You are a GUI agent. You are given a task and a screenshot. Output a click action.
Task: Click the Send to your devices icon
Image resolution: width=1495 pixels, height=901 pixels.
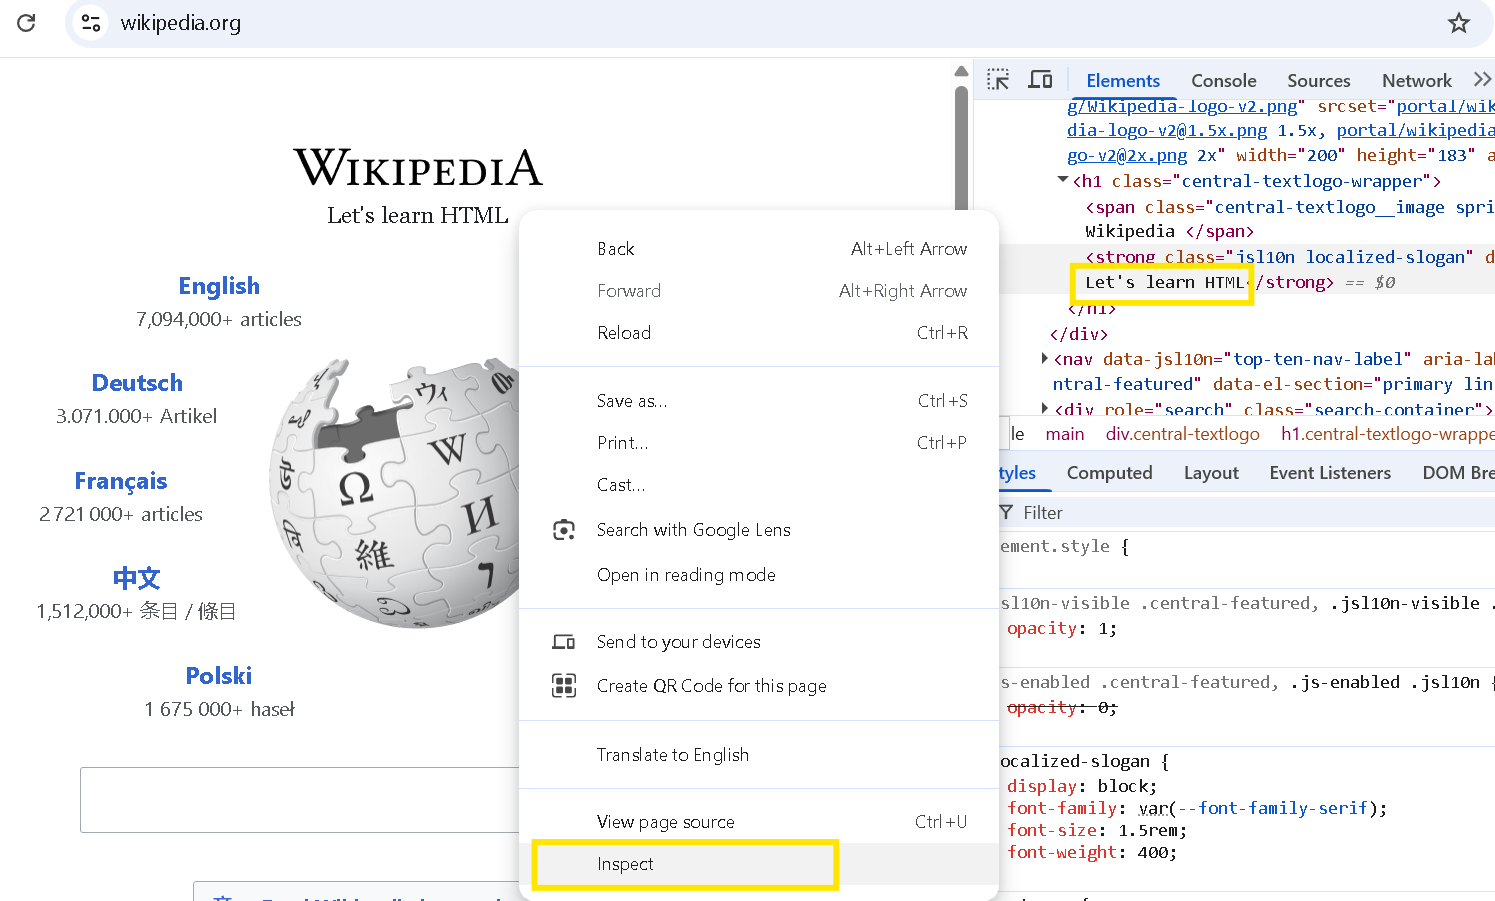[564, 641]
